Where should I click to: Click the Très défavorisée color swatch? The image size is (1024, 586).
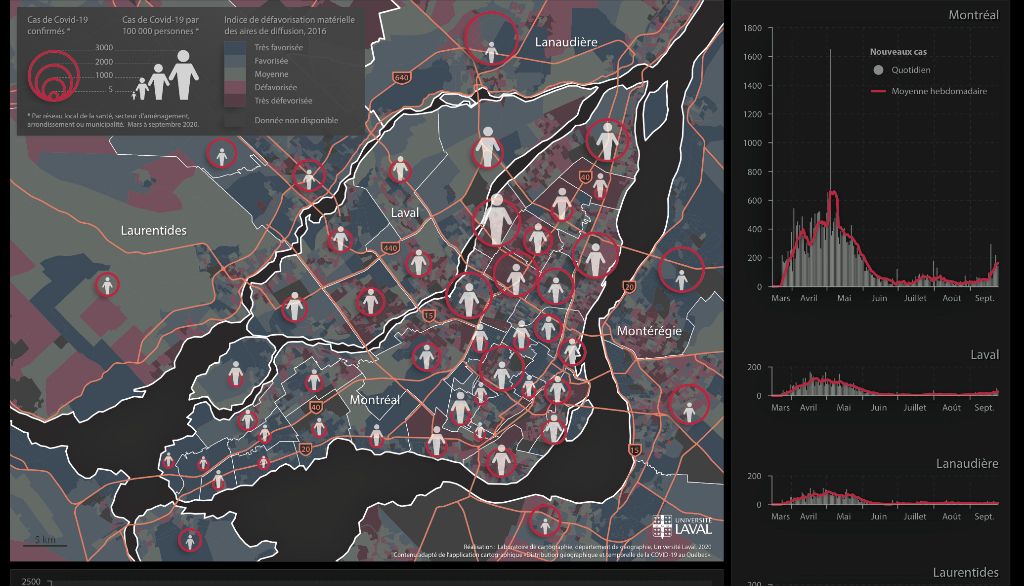point(235,100)
